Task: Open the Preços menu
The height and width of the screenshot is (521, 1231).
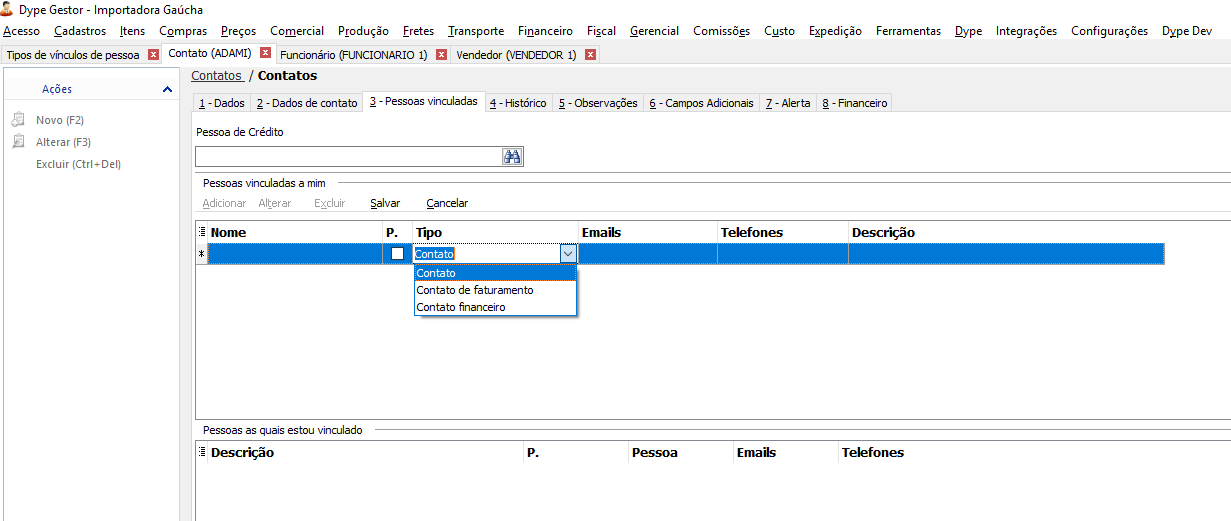Action: (x=238, y=31)
